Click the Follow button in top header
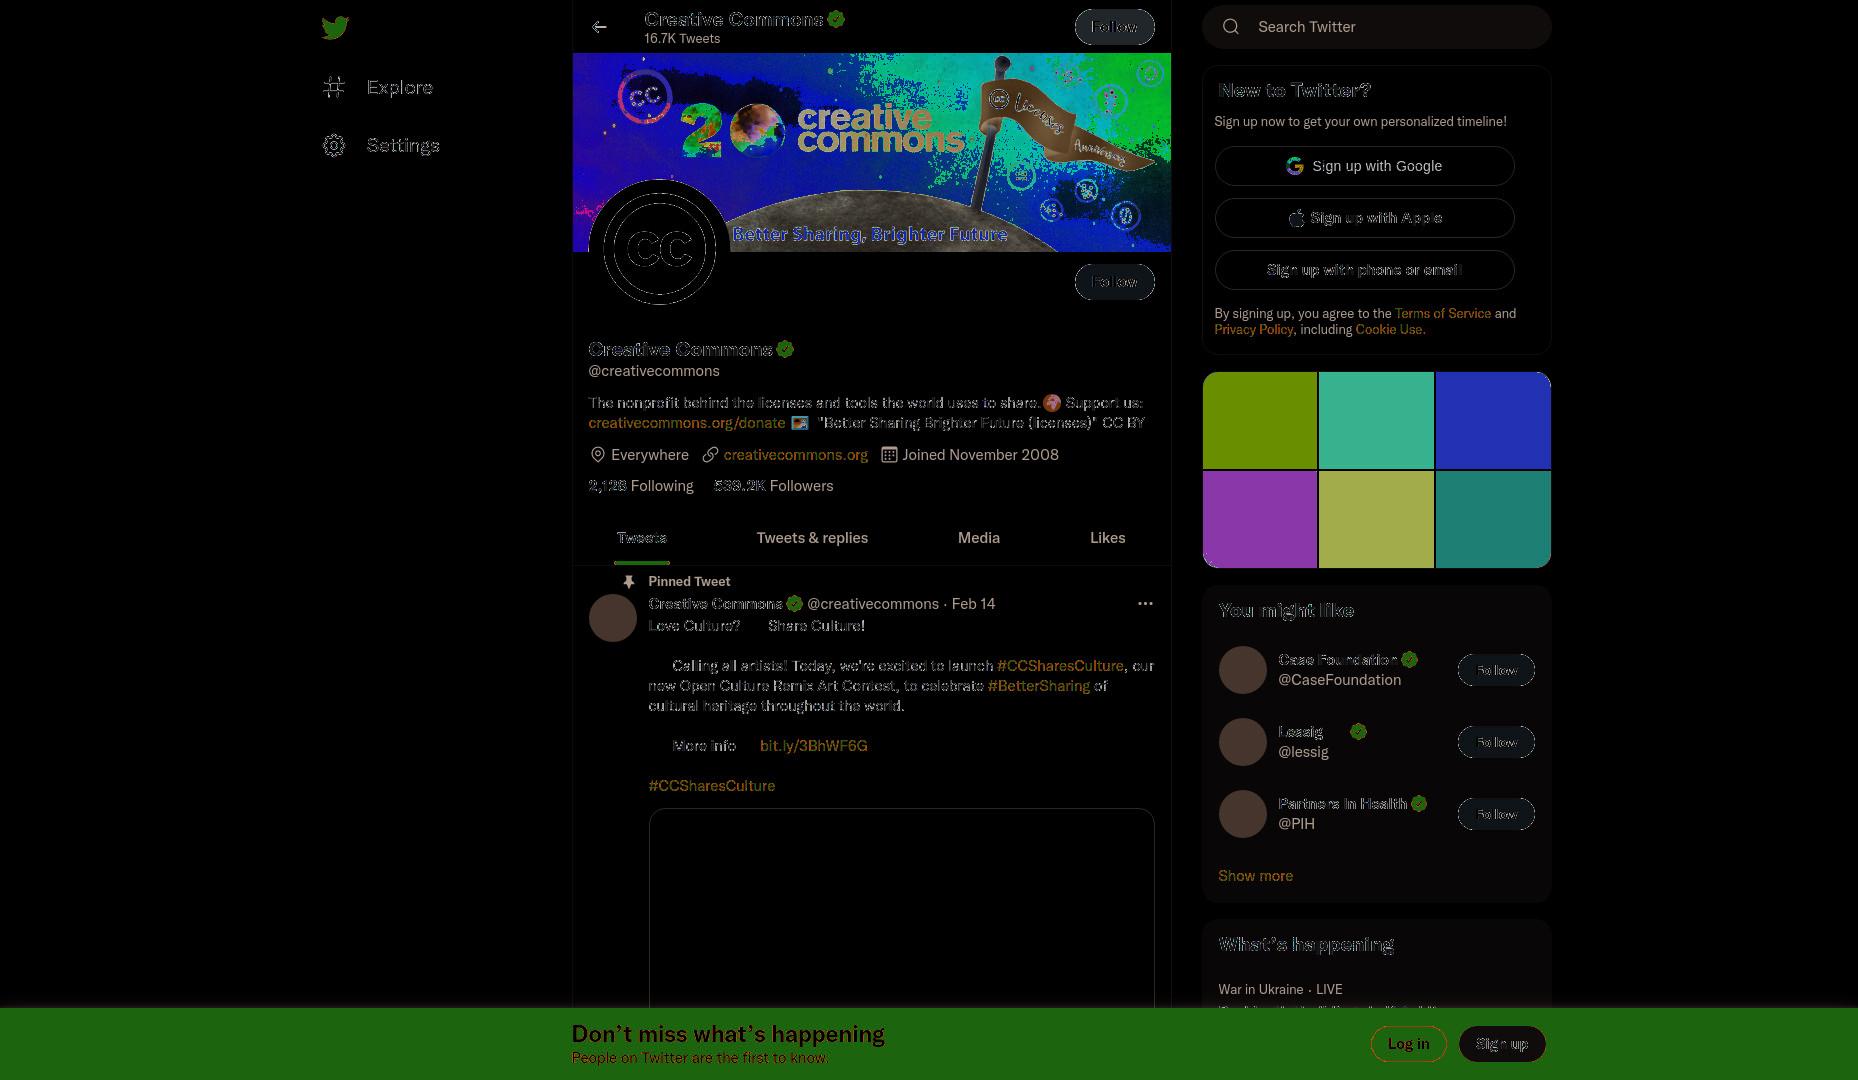This screenshot has height=1080, width=1858. [1114, 27]
